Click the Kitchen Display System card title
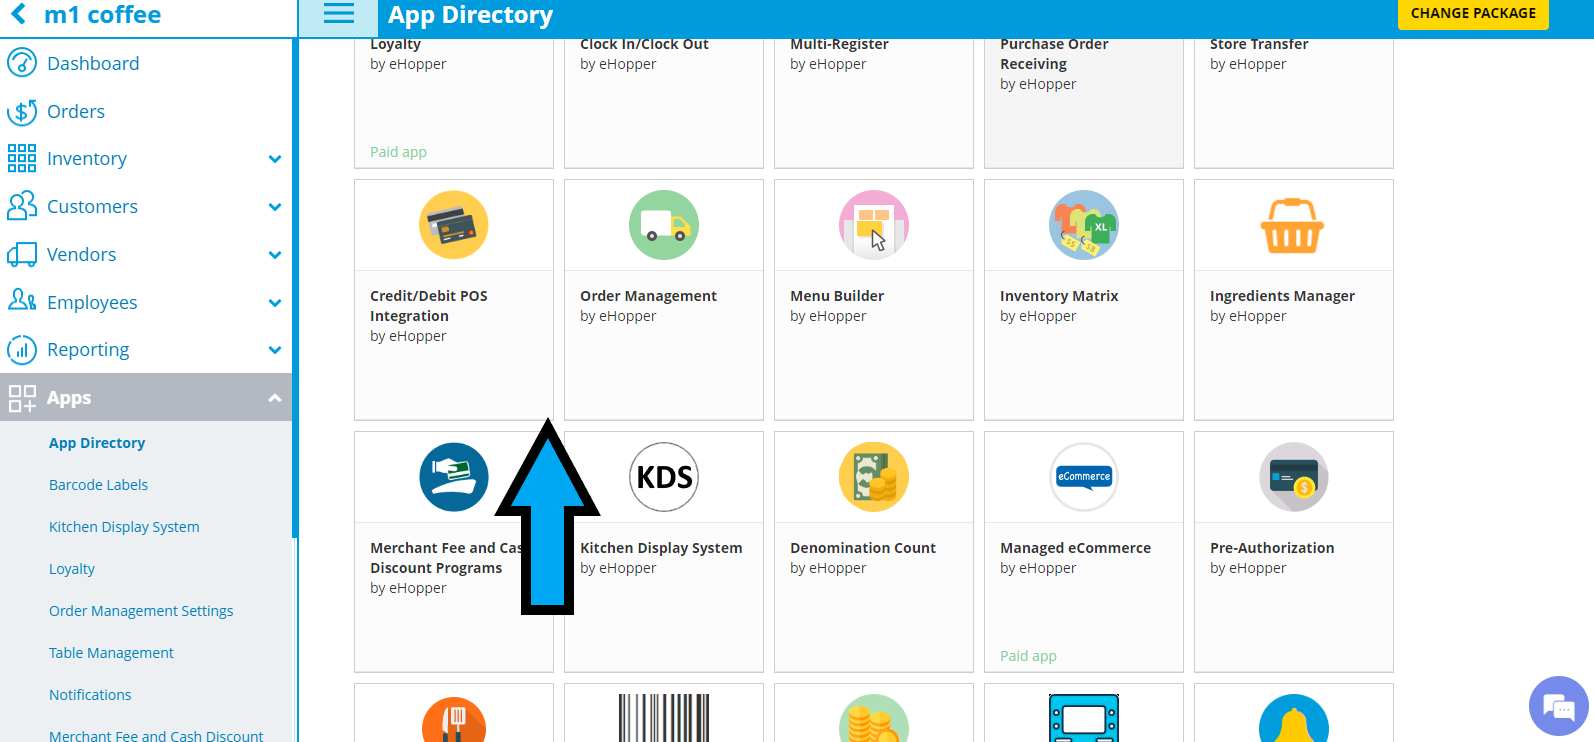The width and height of the screenshot is (1594, 742). [x=661, y=548]
